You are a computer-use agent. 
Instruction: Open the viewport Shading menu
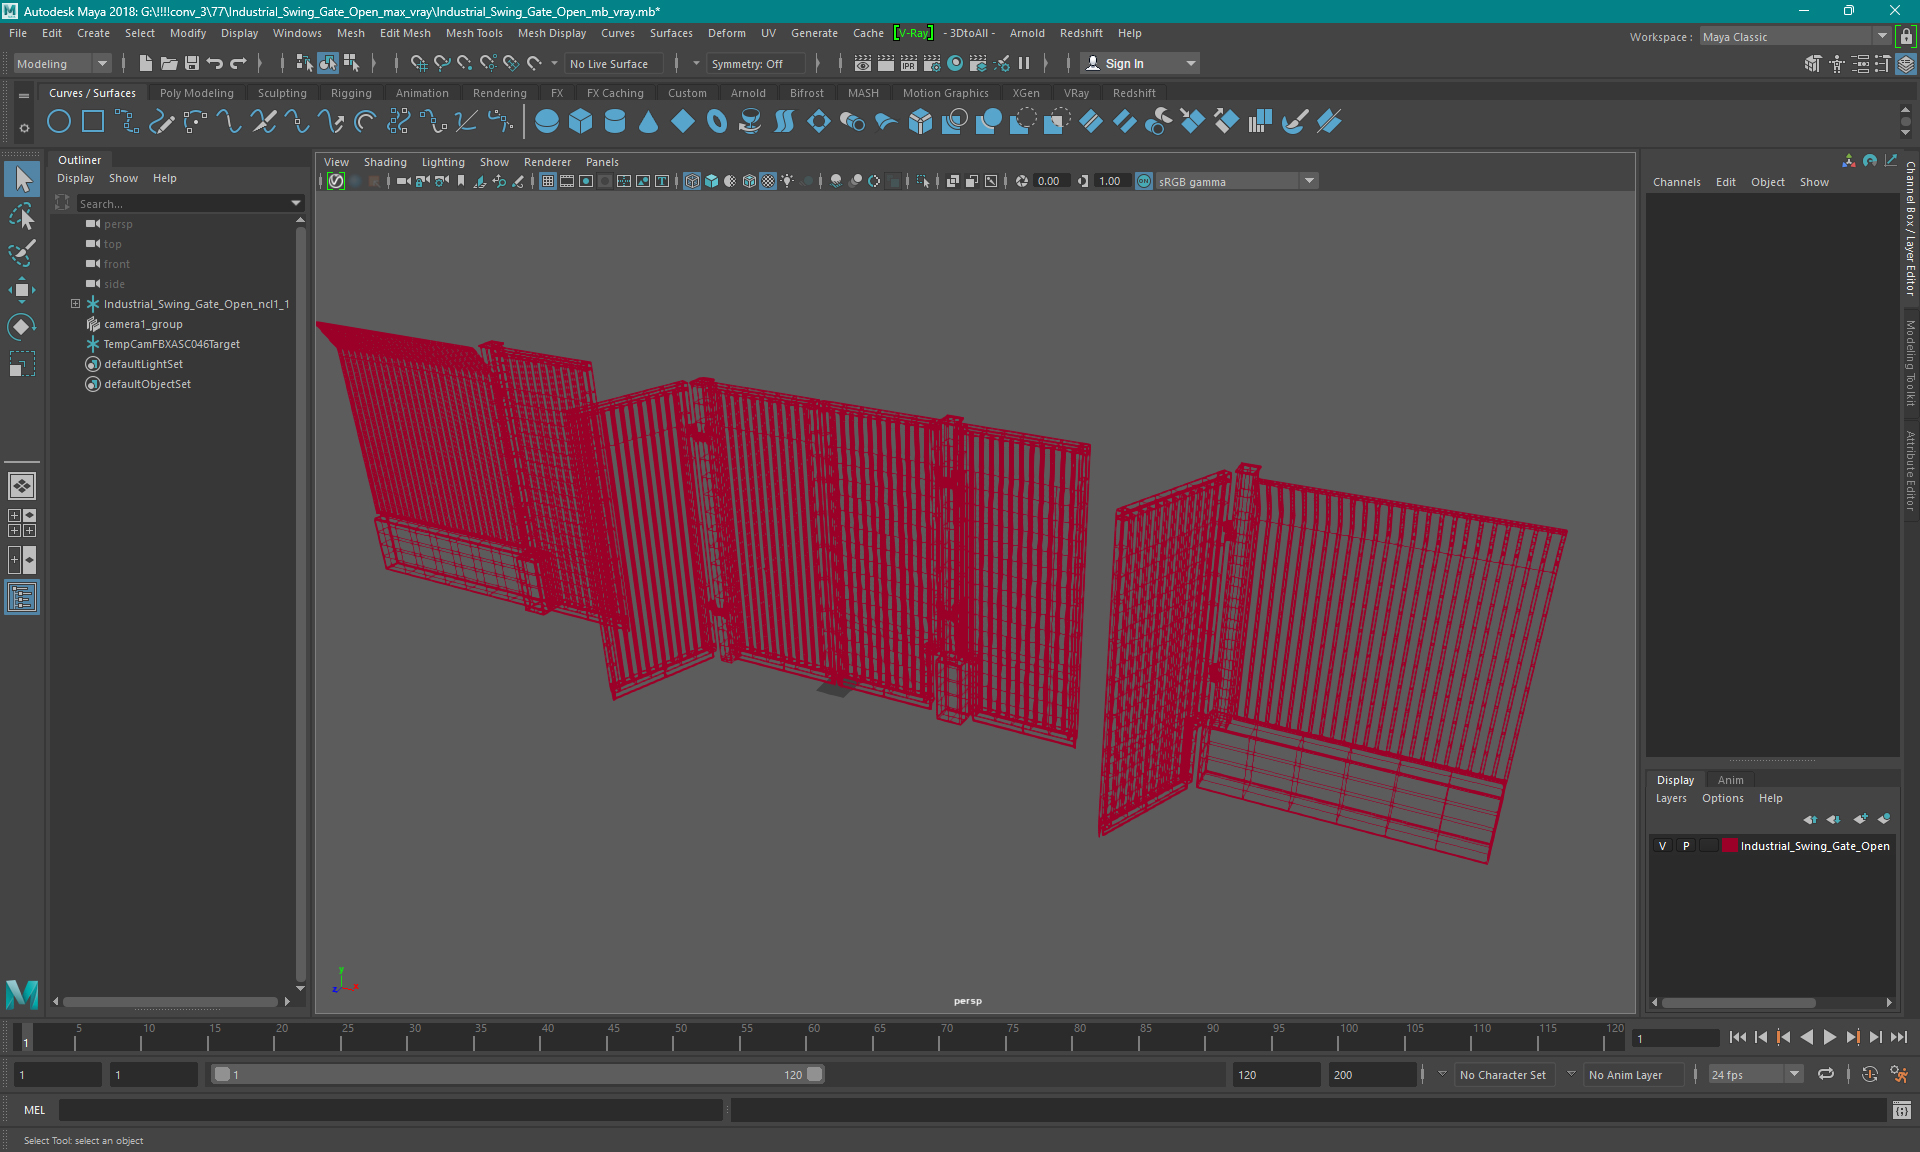(x=385, y=162)
